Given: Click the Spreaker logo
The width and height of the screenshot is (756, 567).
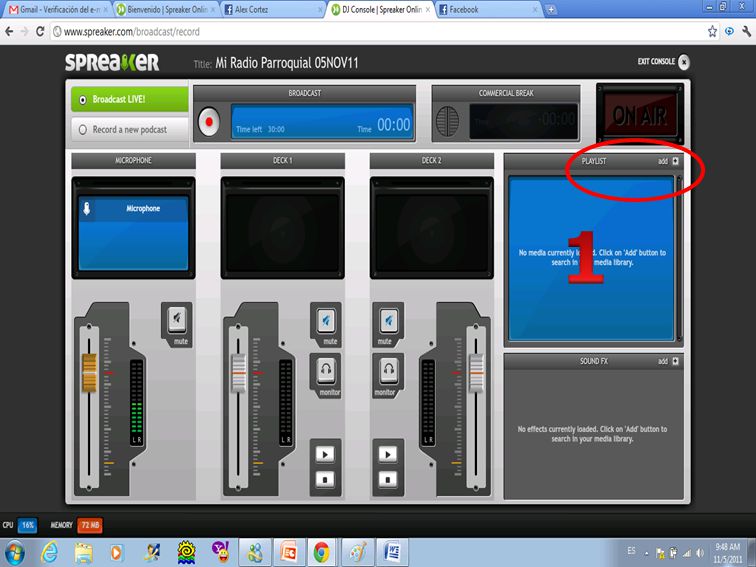Looking at the screenshot, I should pyautogui.click(x=112, y=62).
